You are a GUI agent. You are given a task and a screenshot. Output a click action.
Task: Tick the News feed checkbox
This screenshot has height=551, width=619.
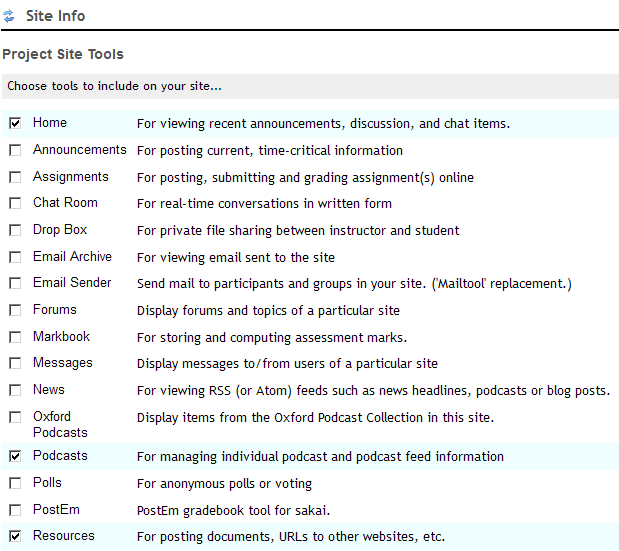point(15,390)
